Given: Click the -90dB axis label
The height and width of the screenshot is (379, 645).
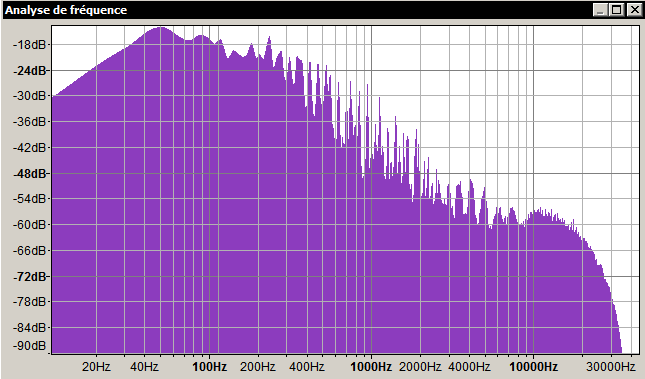Looking at the screenshot, I should click(x=30, y=346).
